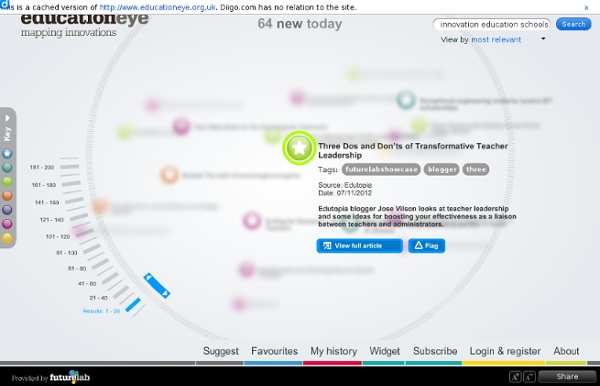Viewport: 600px width, 386px height.
Task: Select the purple key circle
Action: click(7, 210)
